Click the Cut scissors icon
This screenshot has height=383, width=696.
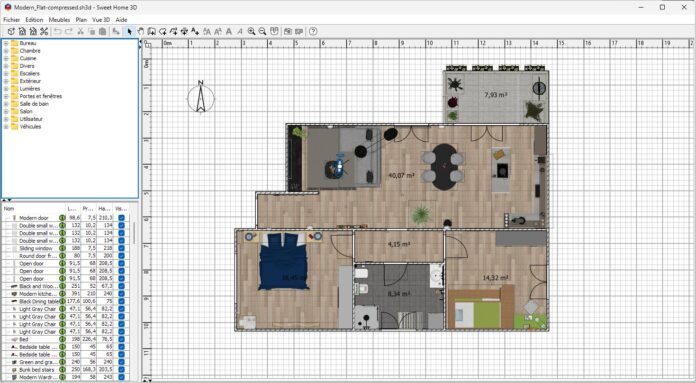[x=80, y=31]
